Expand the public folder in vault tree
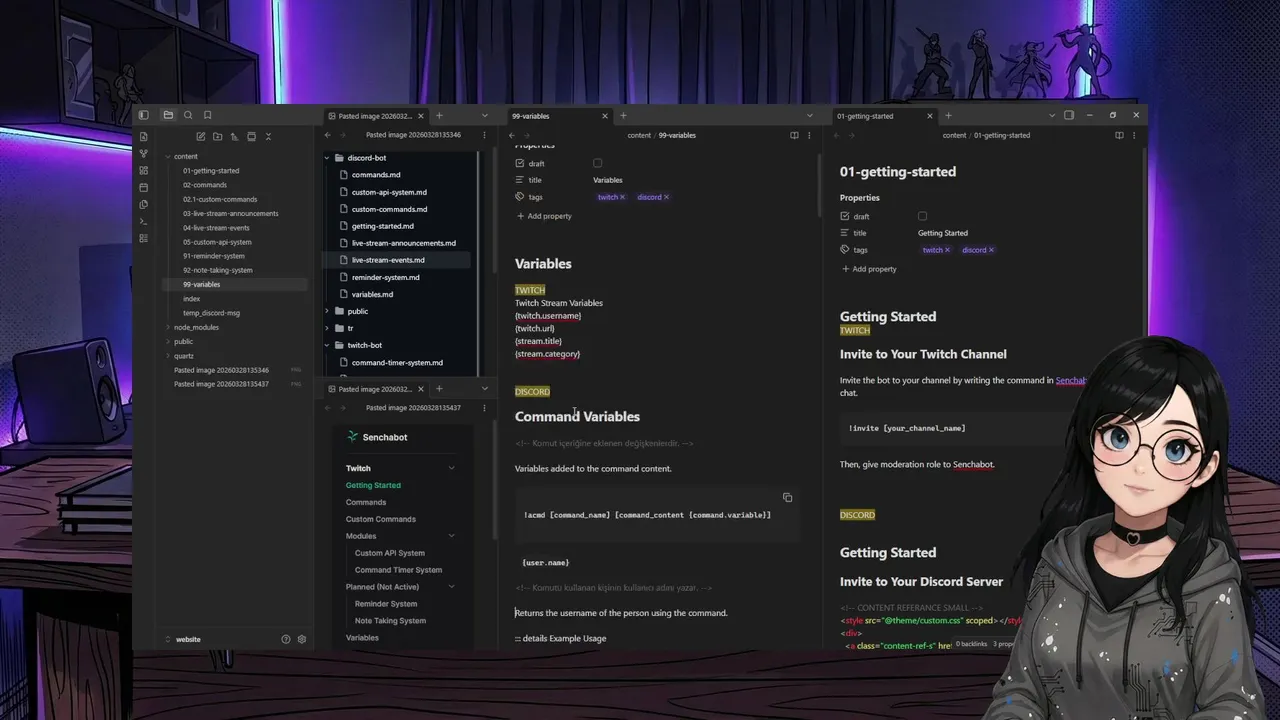Screen dimensions: 1280x720 [x=168, y=341]
